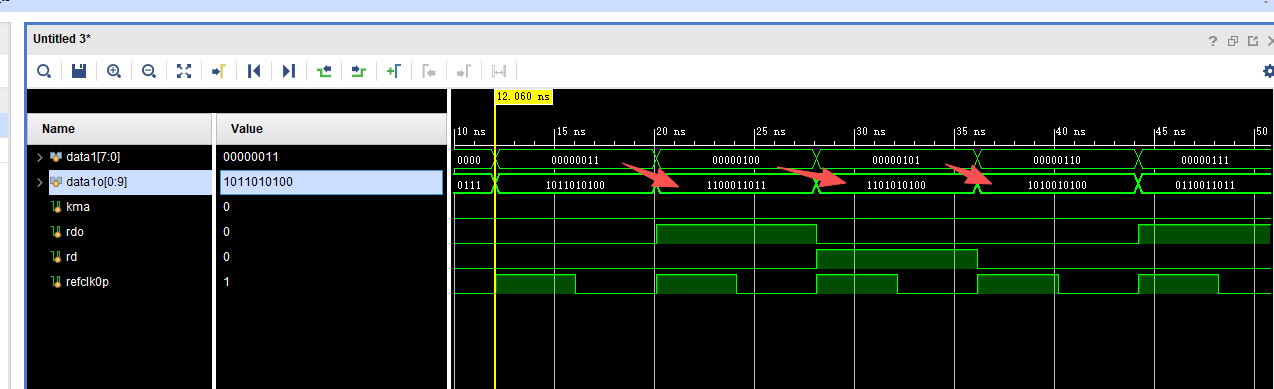The height and width of the screenshot is (389, 1274).
Task: Click the 25 ns ruler label
Action: click(771, 131)
